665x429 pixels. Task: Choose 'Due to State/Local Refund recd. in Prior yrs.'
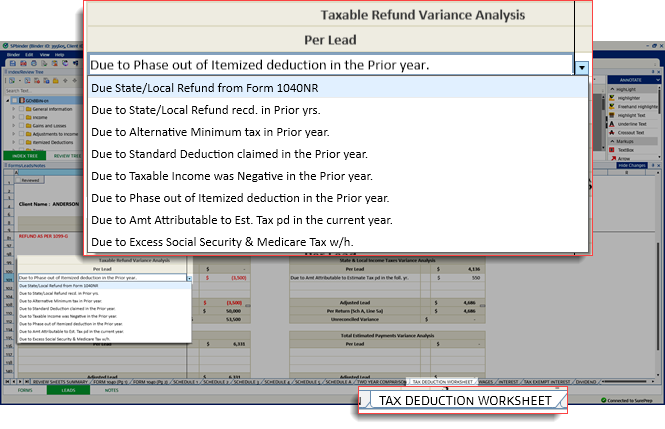point(338,110)
